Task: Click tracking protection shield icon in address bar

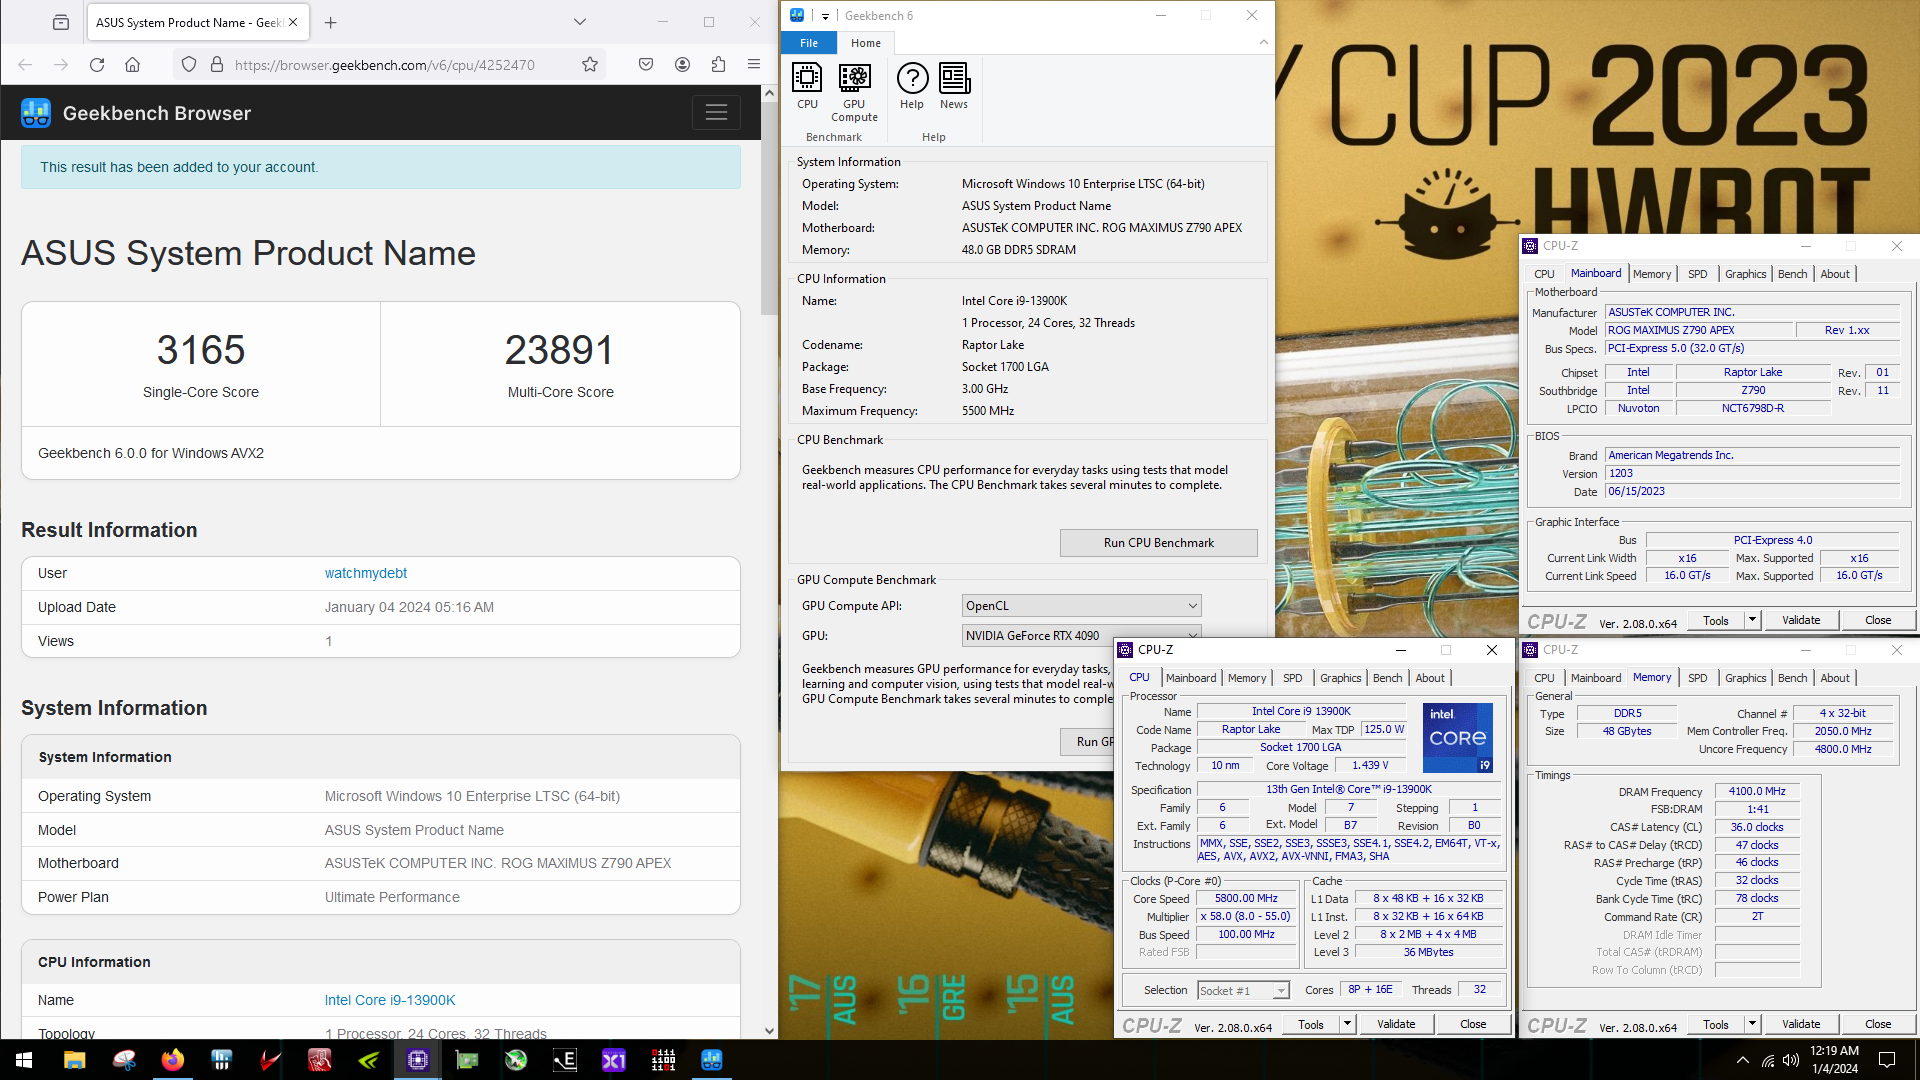Action: coord(189,65)
